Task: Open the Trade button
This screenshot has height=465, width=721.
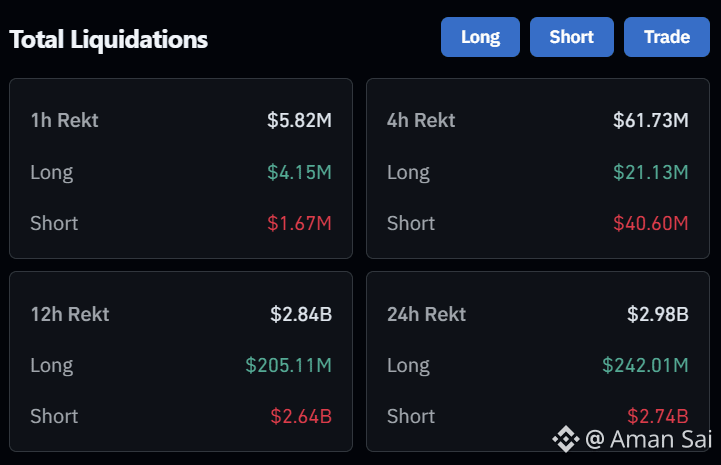Action: coord(667,37)
